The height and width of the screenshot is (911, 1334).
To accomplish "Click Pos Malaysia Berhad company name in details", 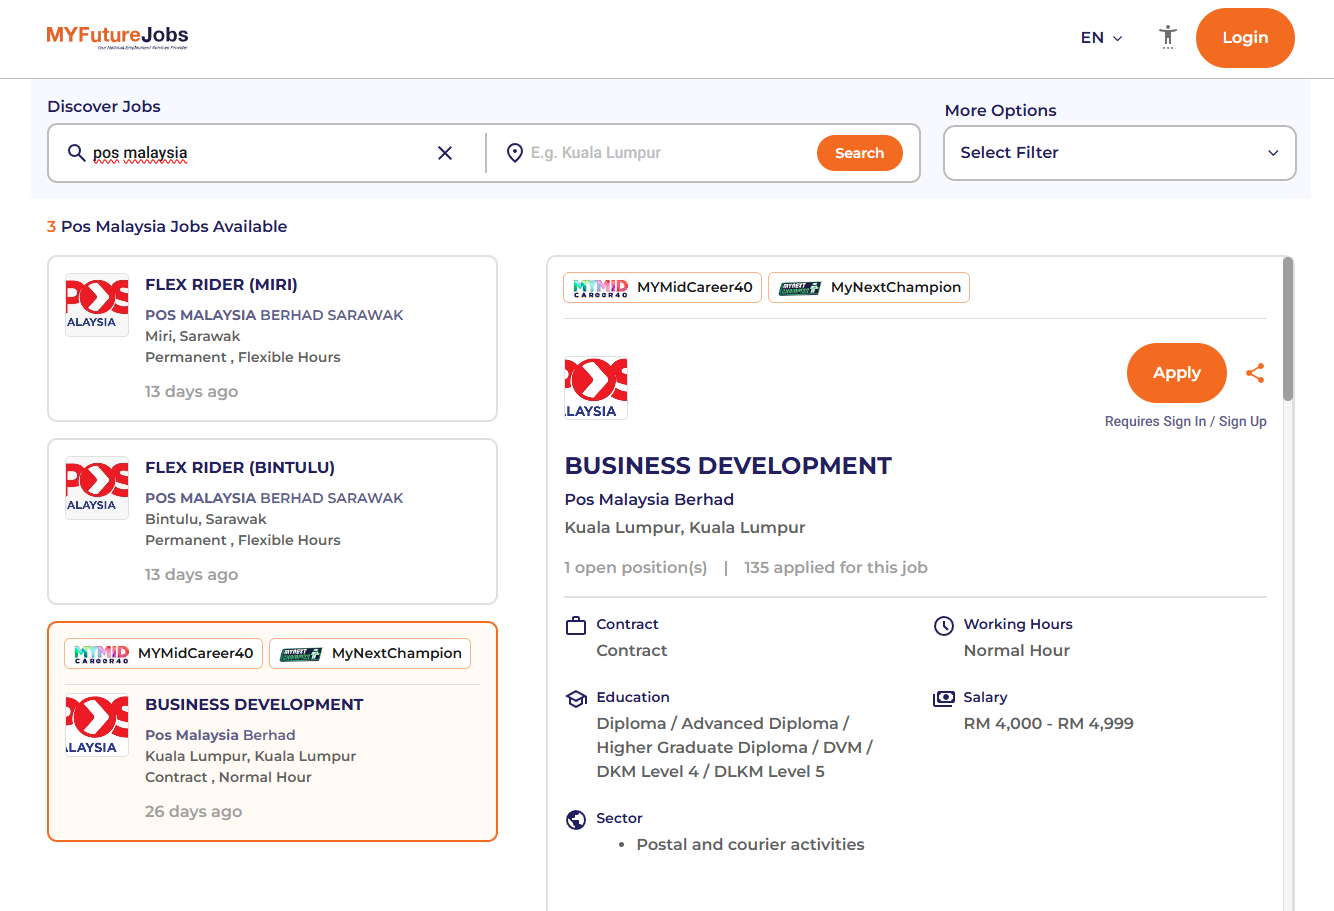I will click(649, 499).
